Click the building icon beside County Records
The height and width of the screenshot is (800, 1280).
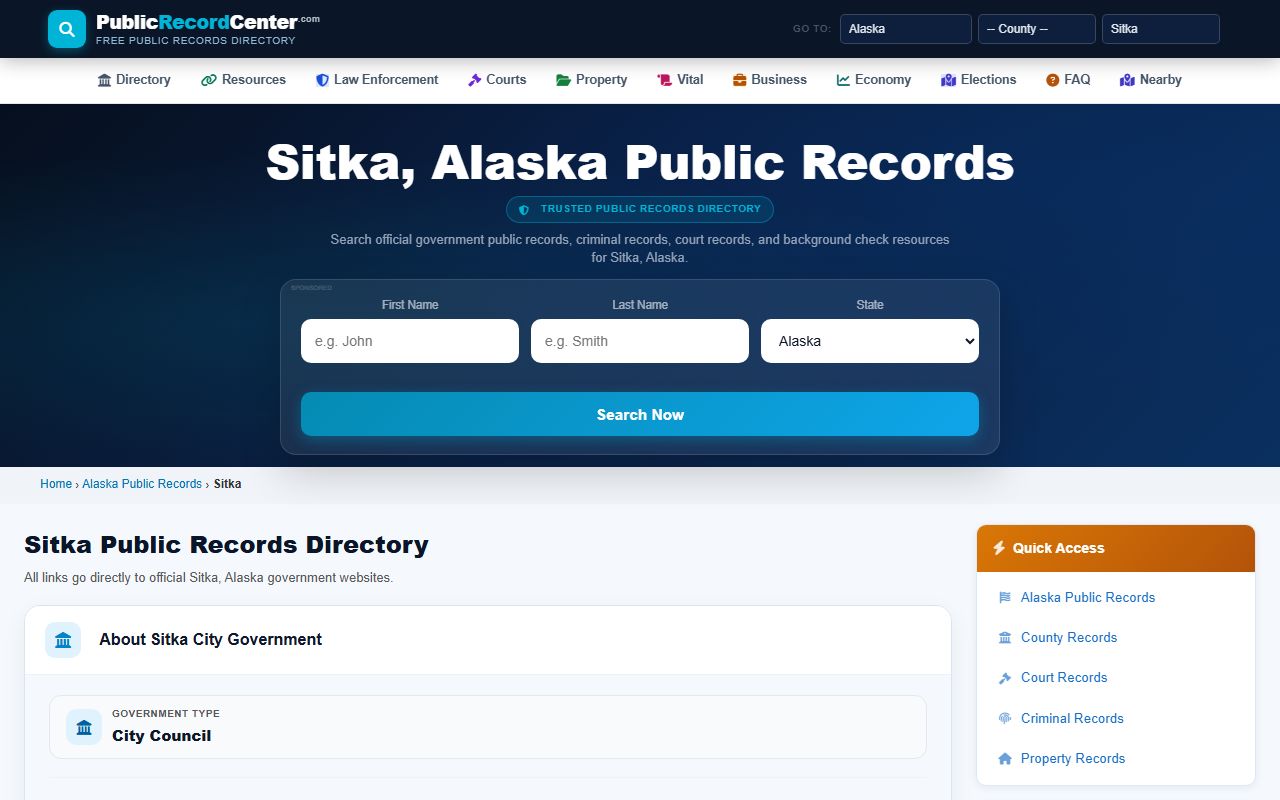coord(1005,638)
